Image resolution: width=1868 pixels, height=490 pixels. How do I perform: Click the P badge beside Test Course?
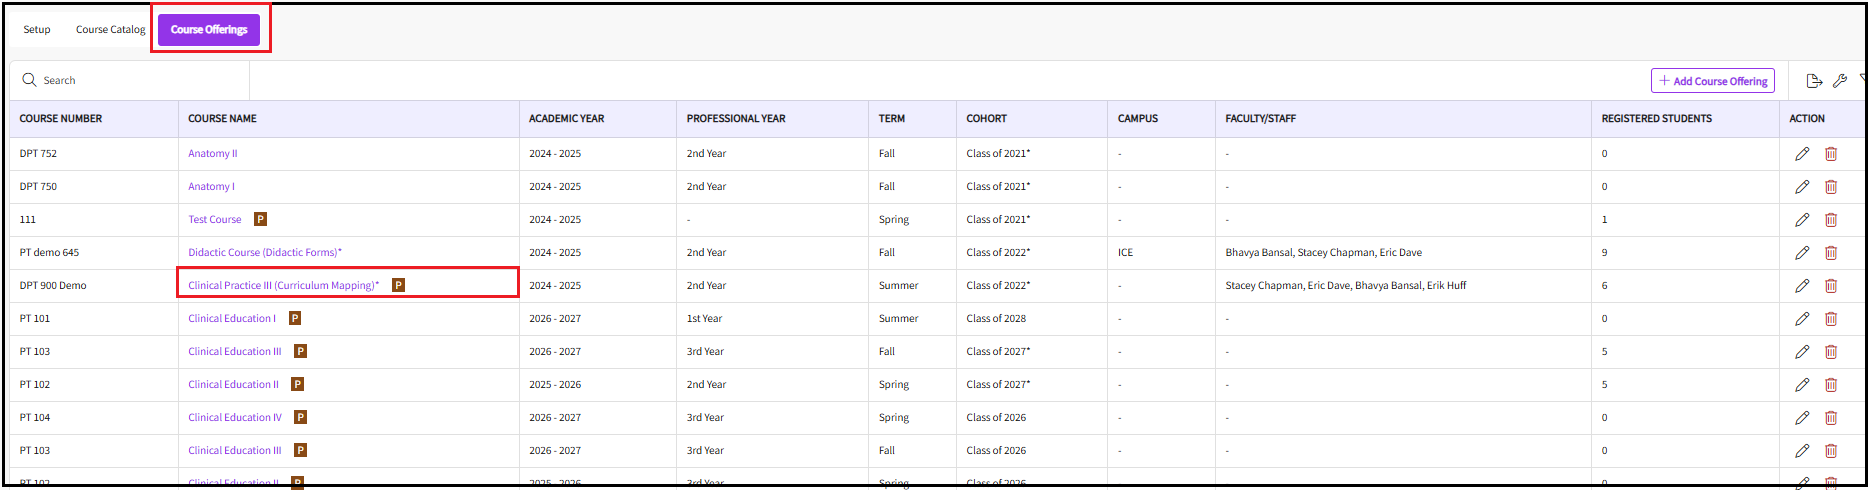260,219
